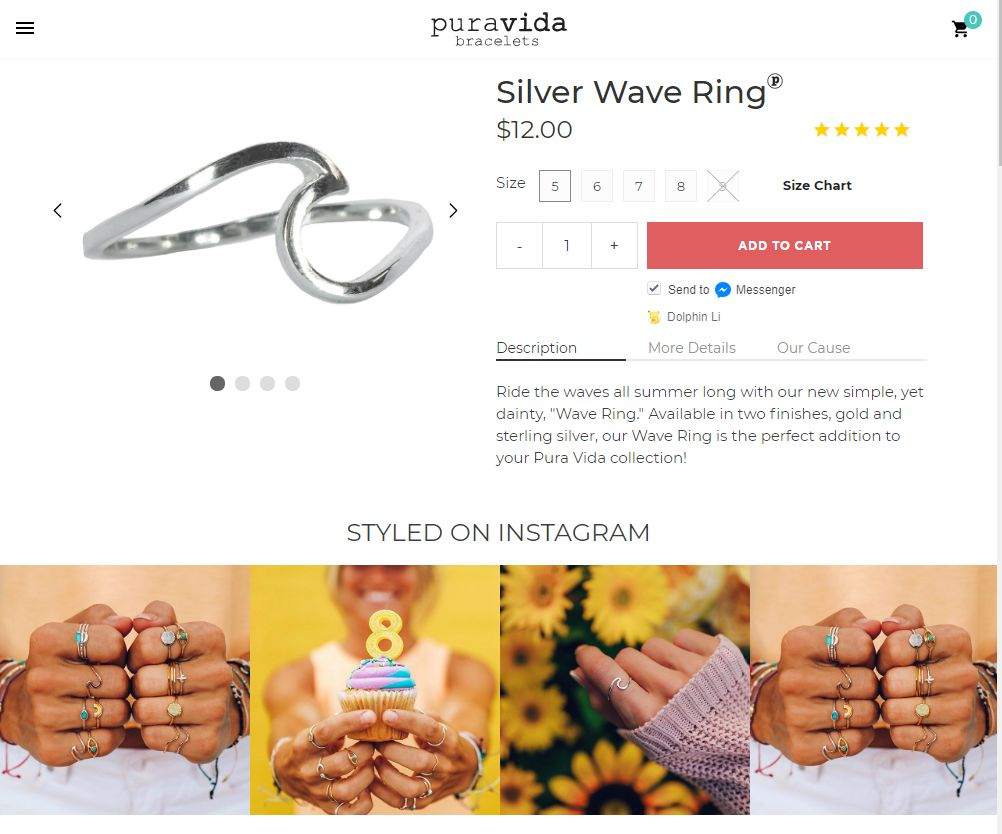The image size is (1002, 834).
Task: Add the ring to cart
Action: [x=785, y=245]
